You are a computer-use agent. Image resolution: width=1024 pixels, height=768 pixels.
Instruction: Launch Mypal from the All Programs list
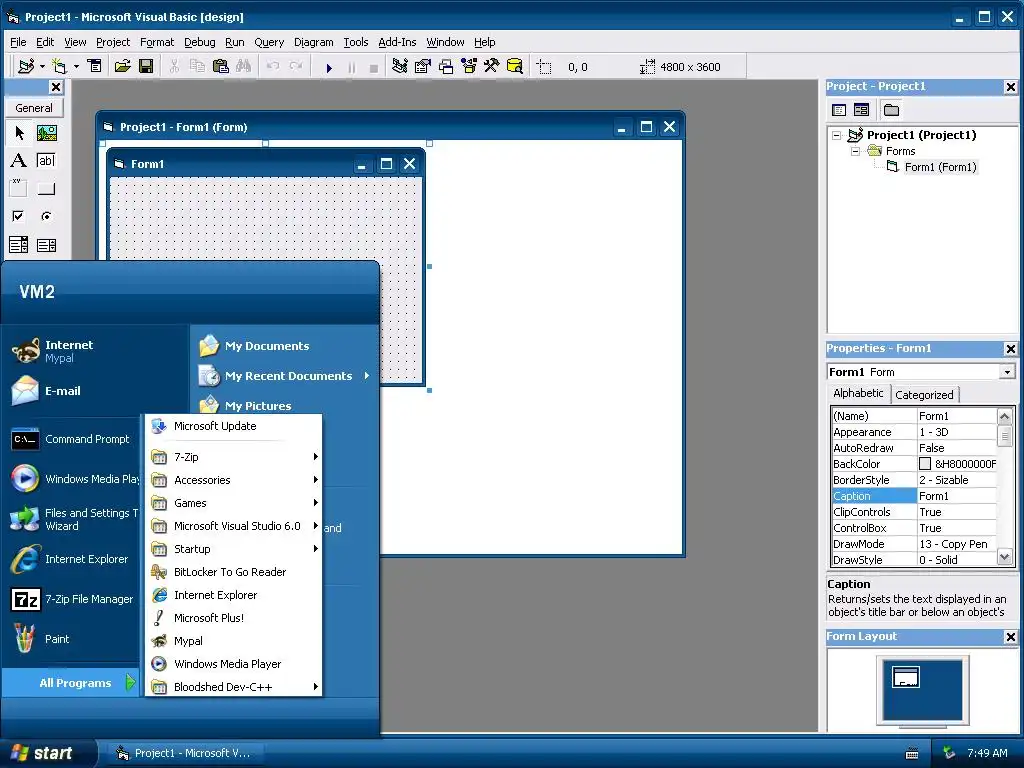[234, 641]
